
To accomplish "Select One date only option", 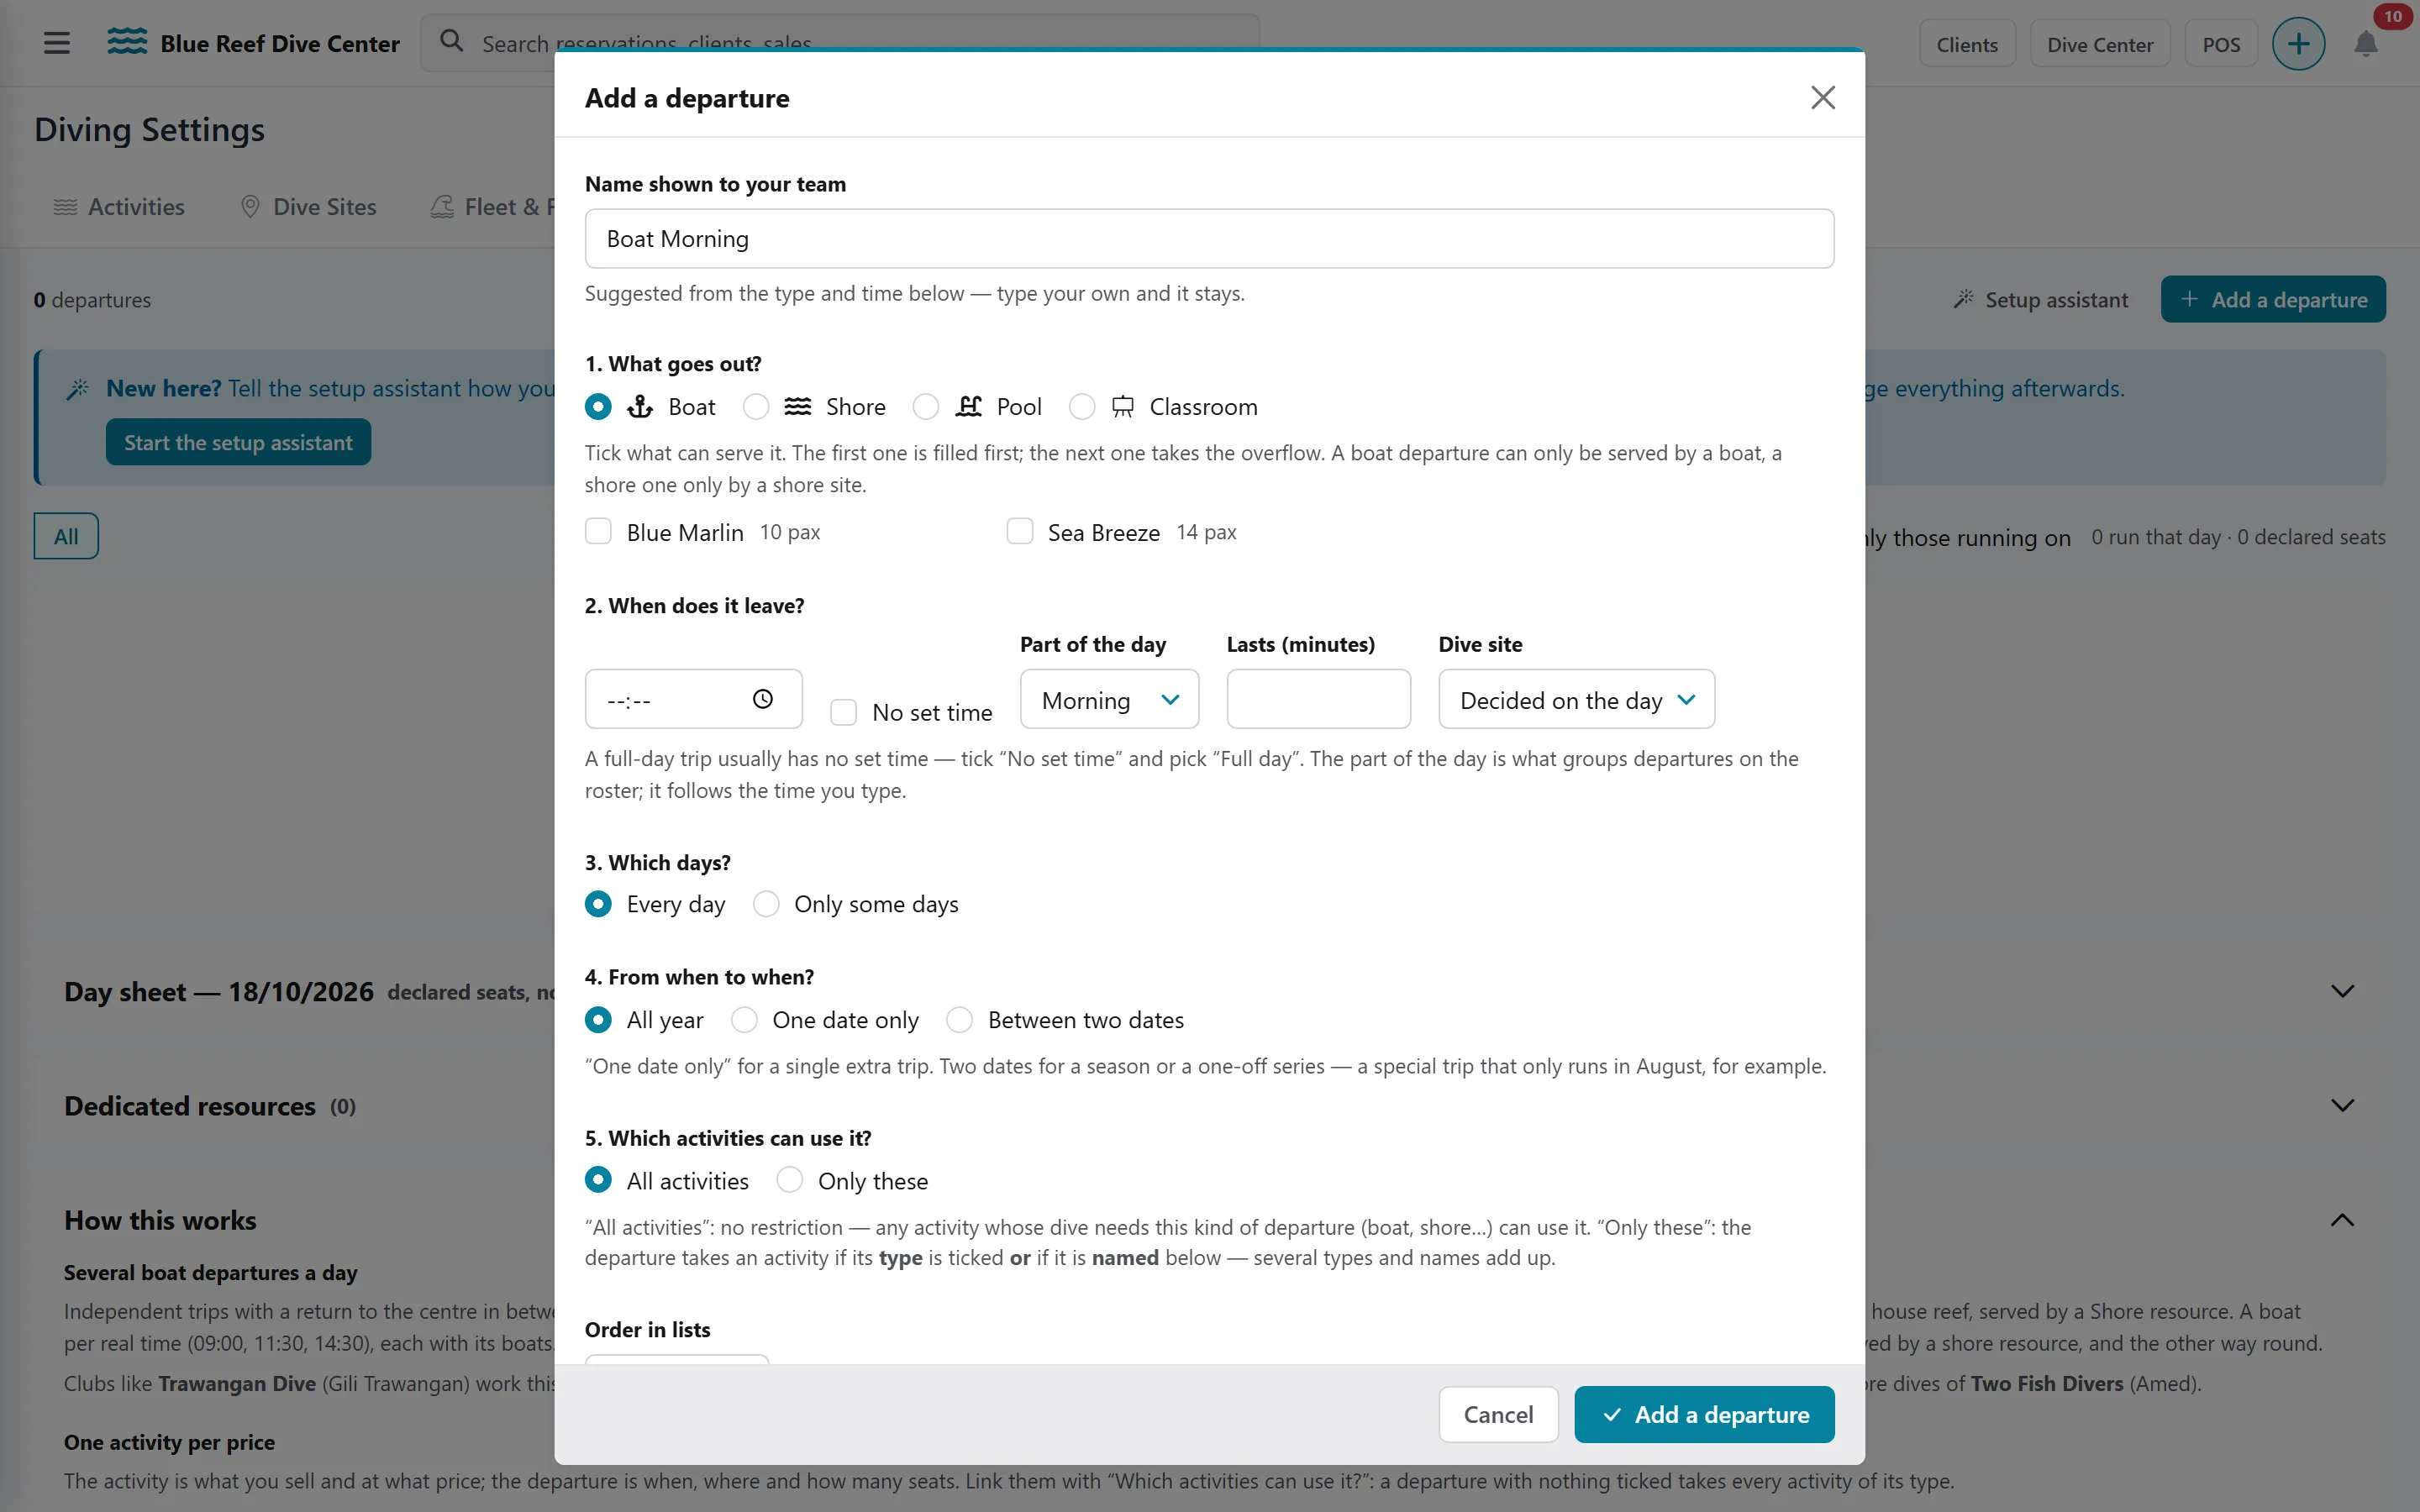I will tap(744, 1020).
